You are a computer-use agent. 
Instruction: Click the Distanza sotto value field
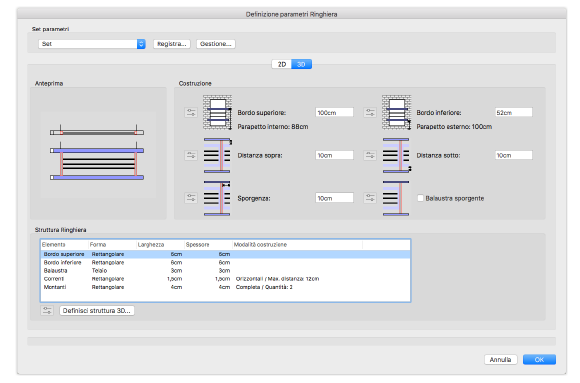point(514,155)
